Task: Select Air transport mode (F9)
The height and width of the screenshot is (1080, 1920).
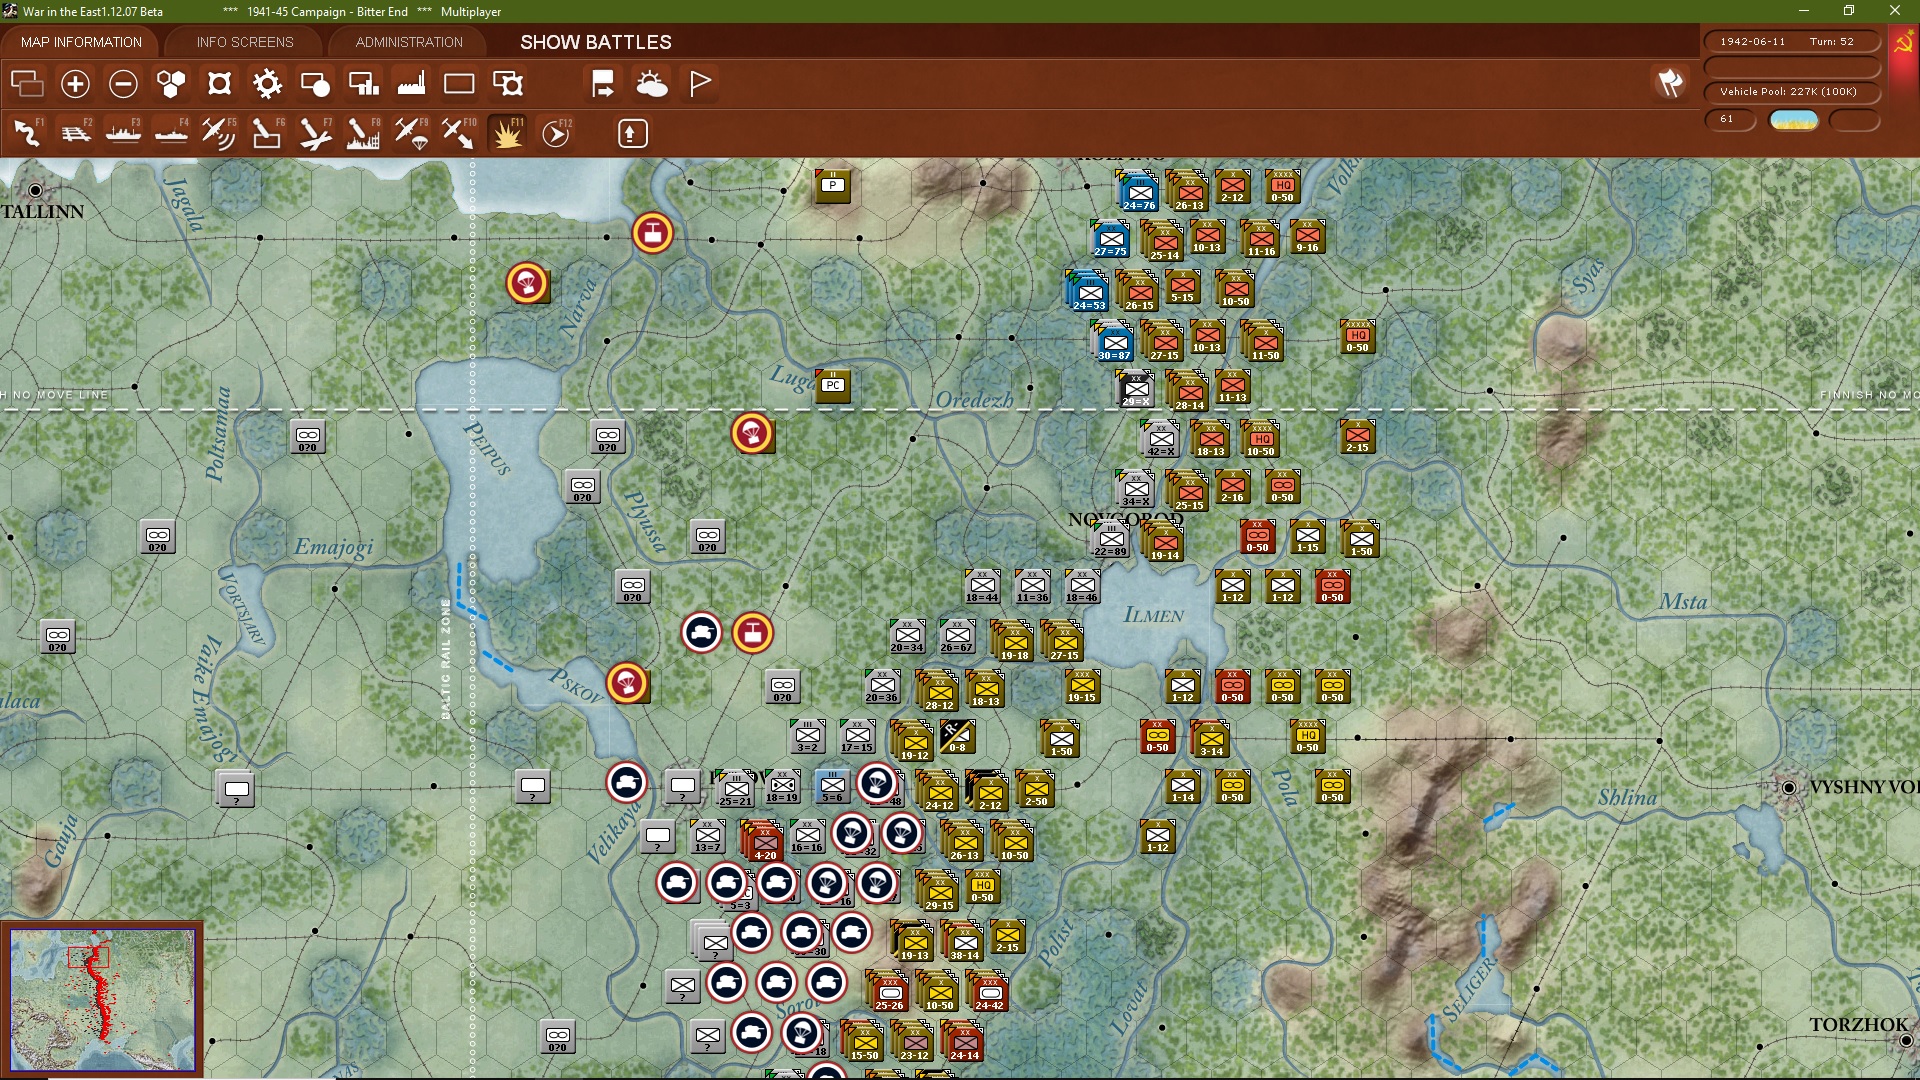Action: [x=411, y=133]
